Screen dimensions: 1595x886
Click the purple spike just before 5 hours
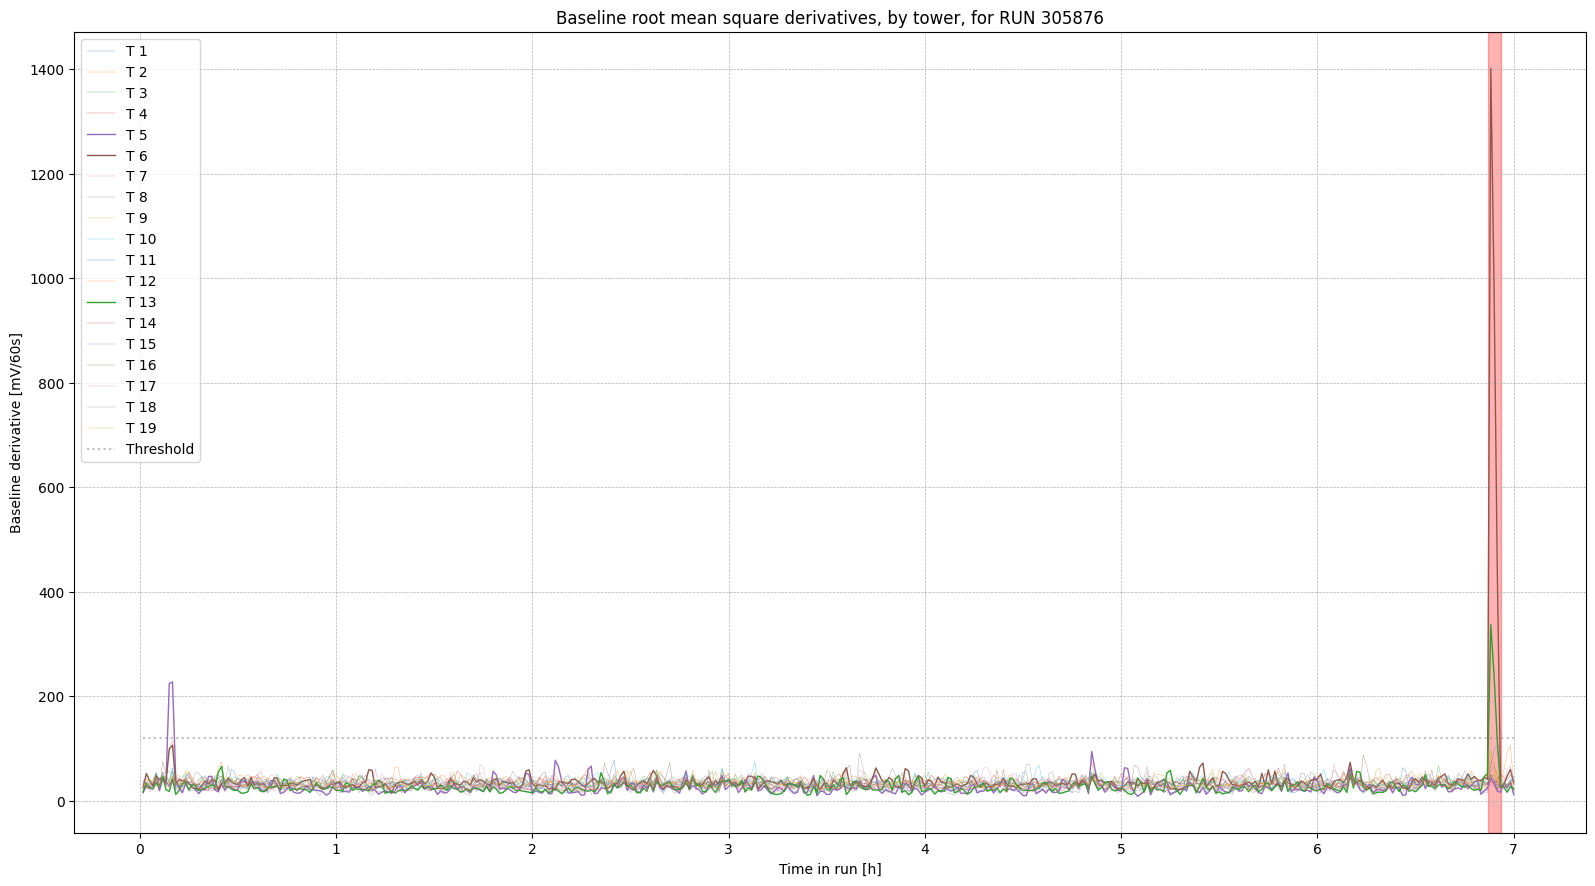point(1091,753)
